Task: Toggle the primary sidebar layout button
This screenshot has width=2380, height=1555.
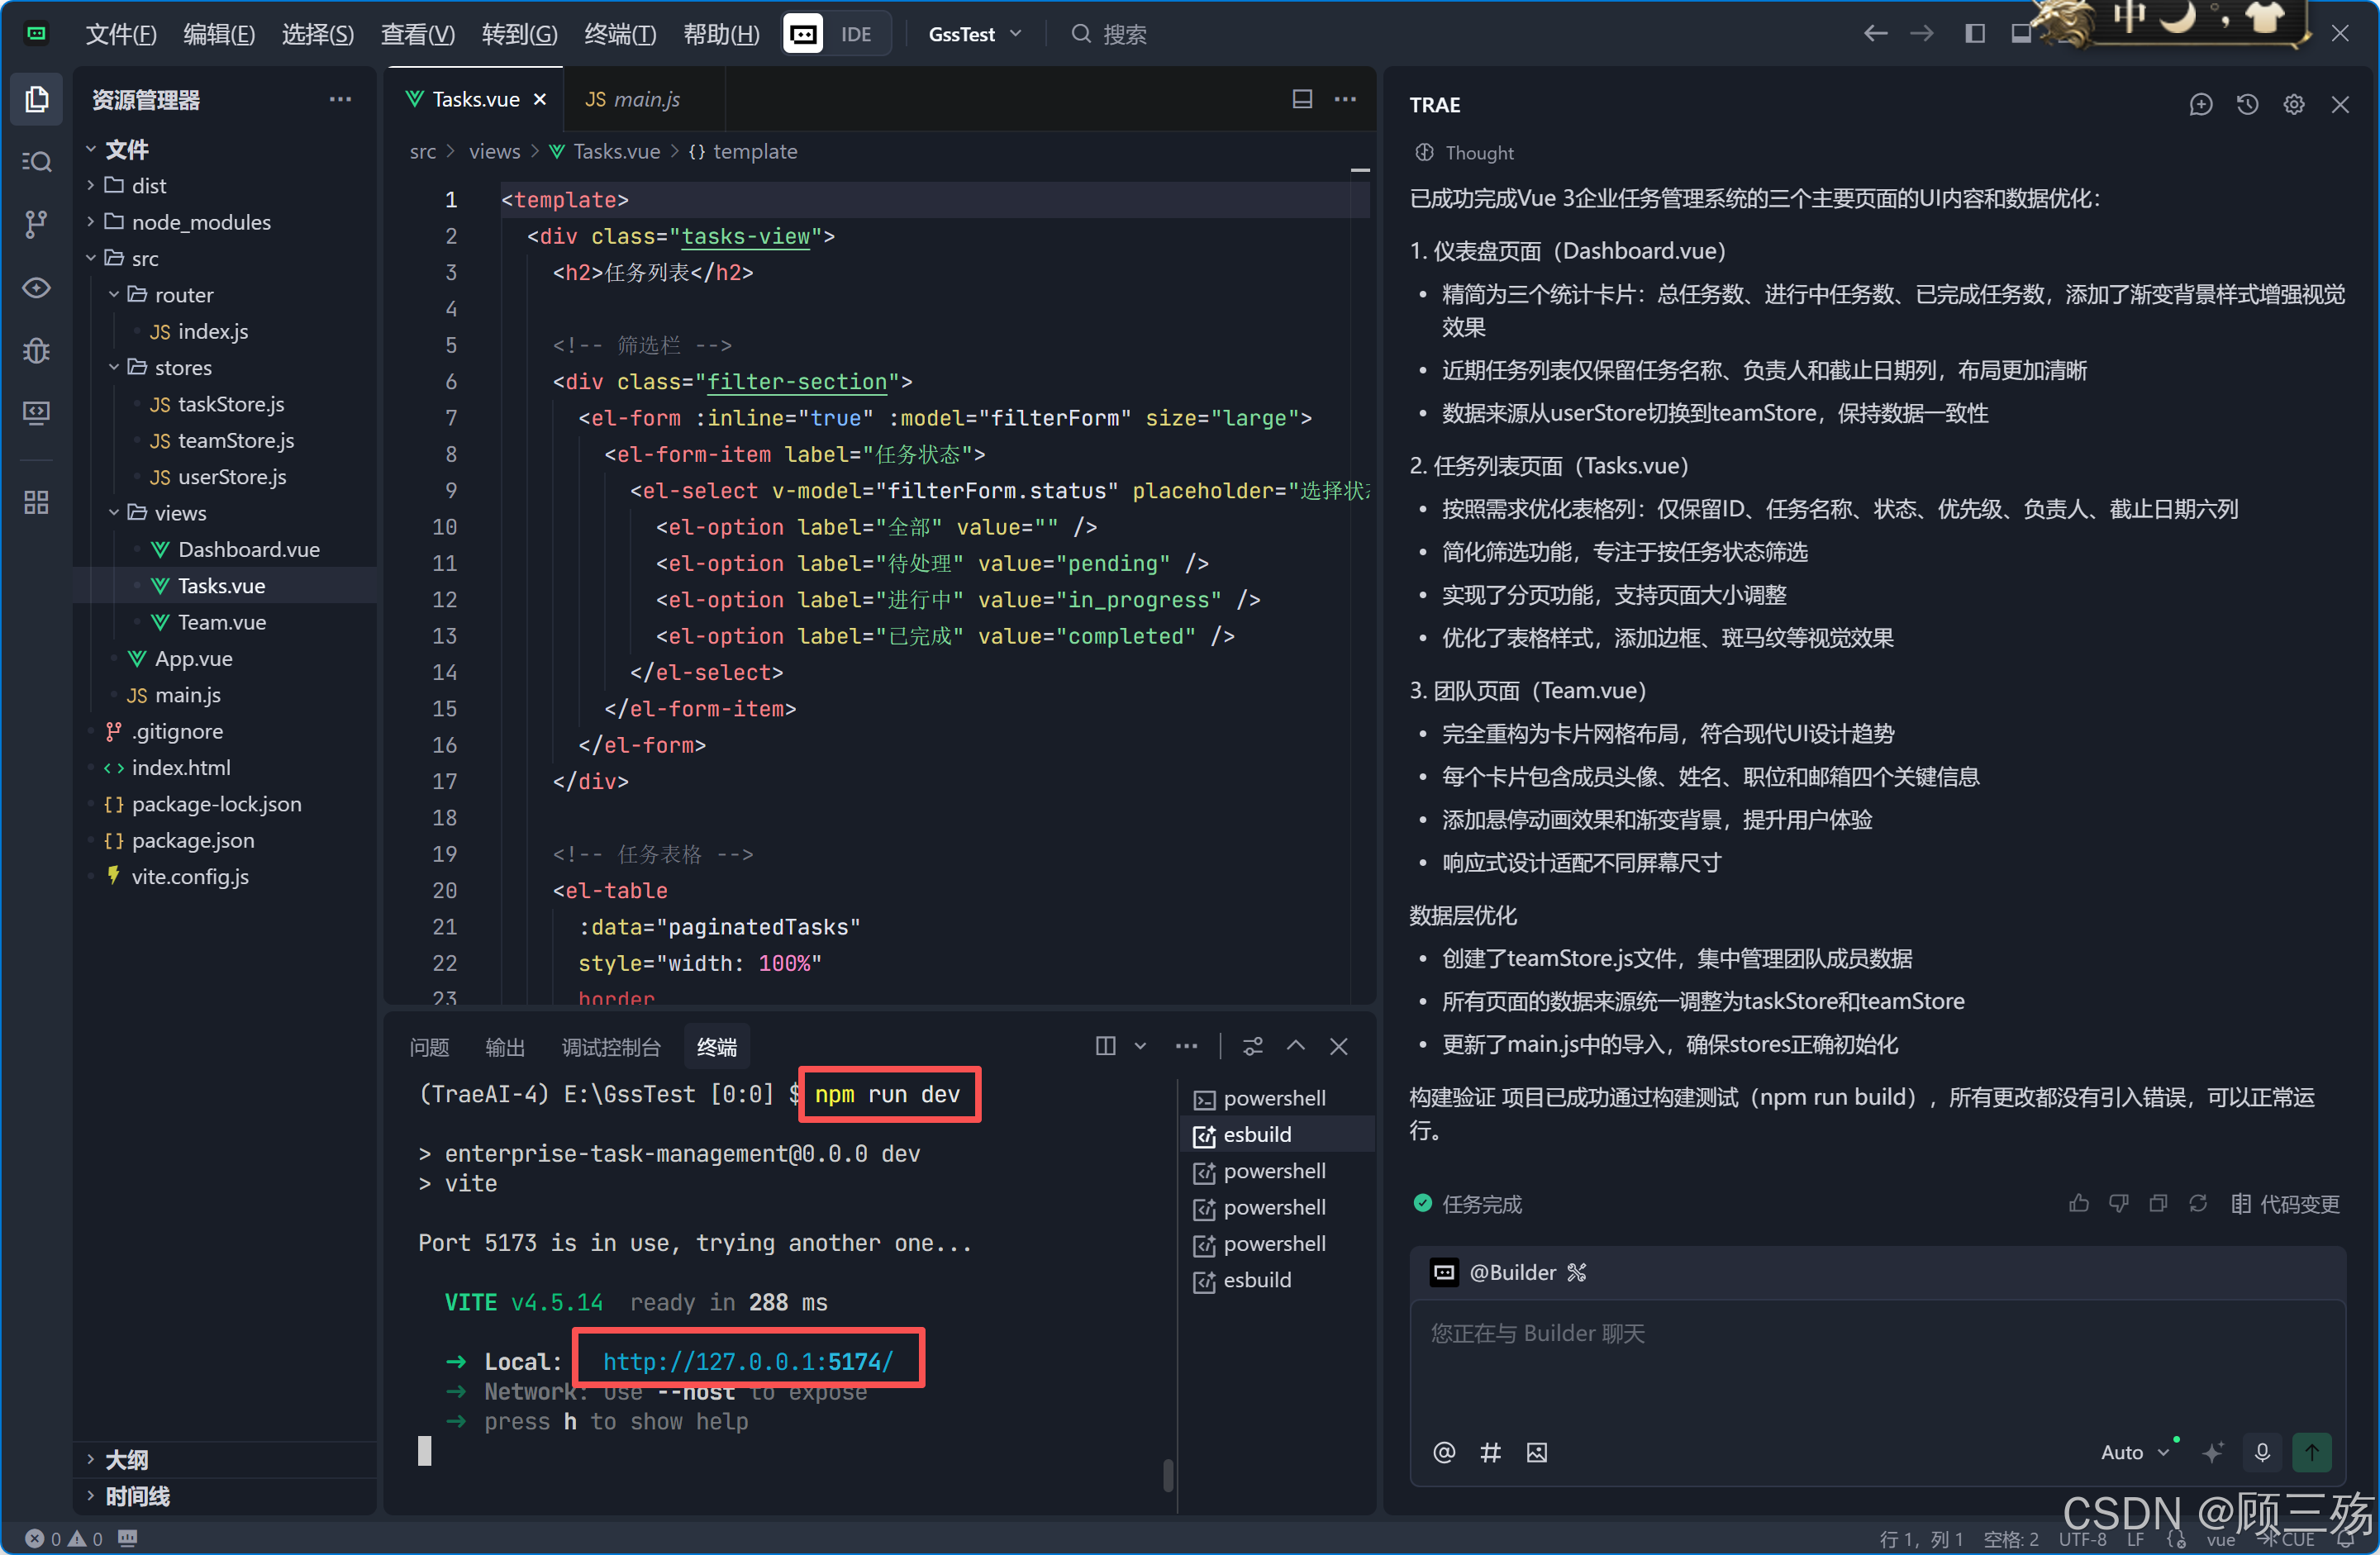Action: [1974, 34]
